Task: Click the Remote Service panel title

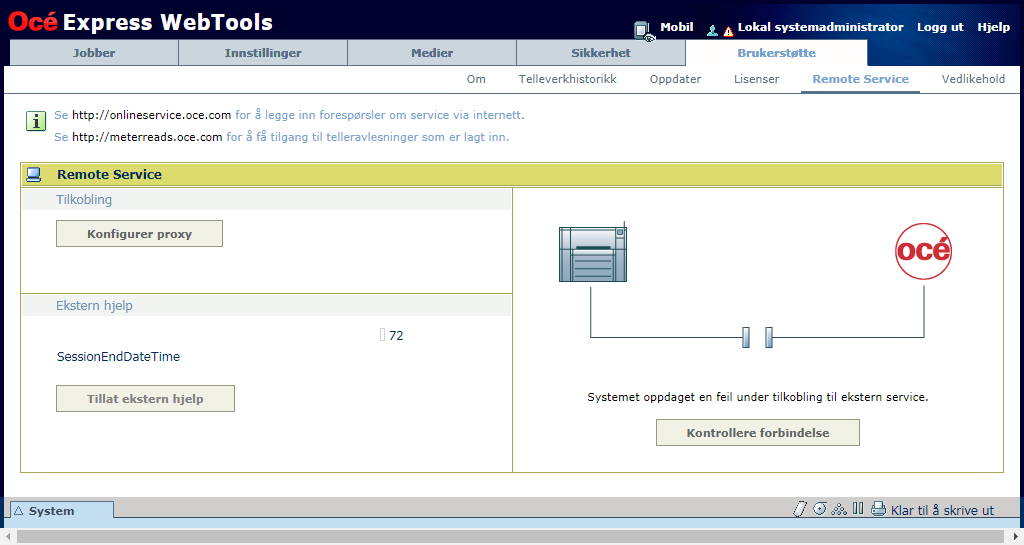Action: pyautogui.click(x=109, y=174)
